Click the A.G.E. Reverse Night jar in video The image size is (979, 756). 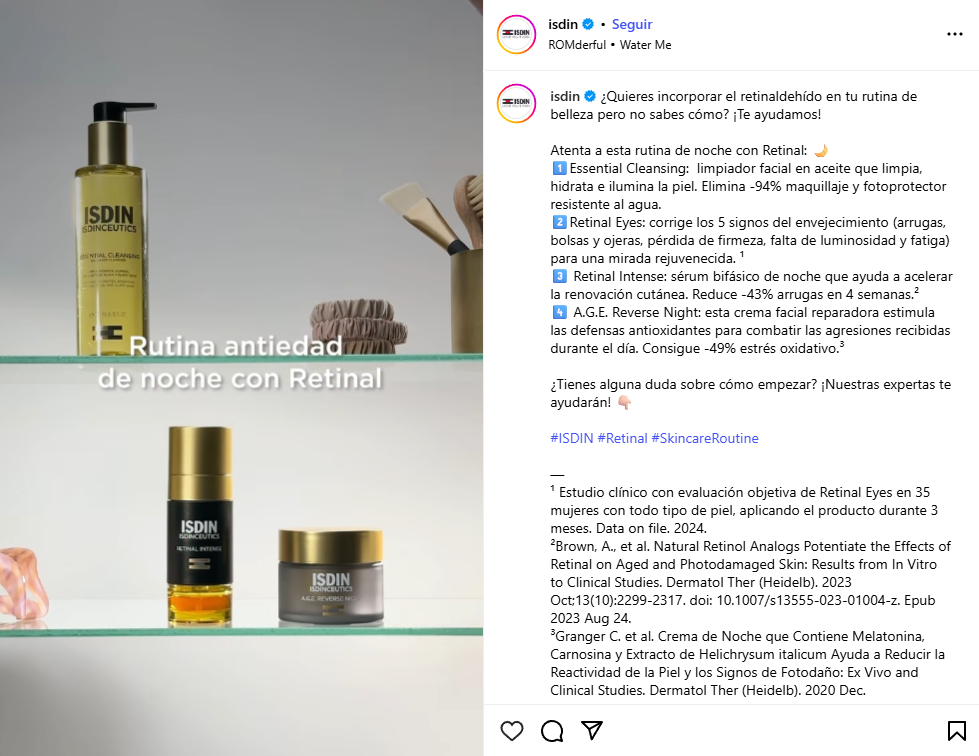coord(330,576)
